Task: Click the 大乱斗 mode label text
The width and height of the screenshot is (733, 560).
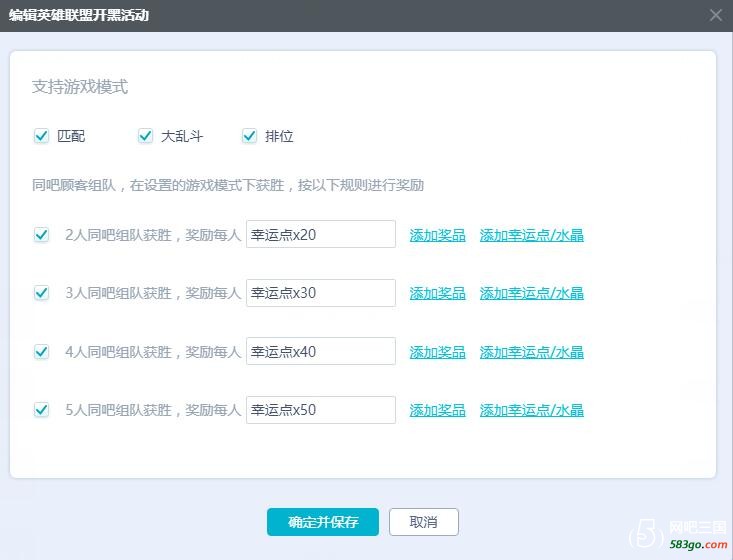Action: pos(182,136)
